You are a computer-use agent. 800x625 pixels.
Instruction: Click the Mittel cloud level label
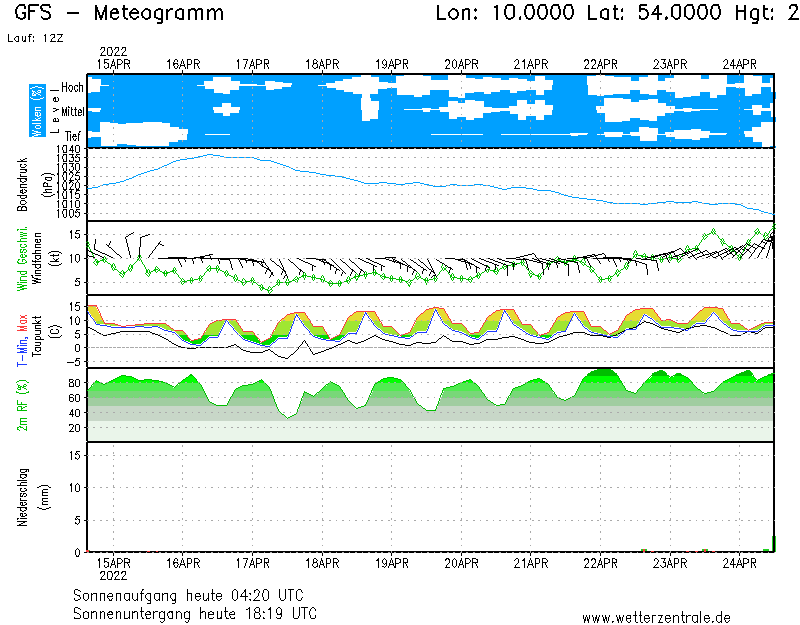(71, 111)
